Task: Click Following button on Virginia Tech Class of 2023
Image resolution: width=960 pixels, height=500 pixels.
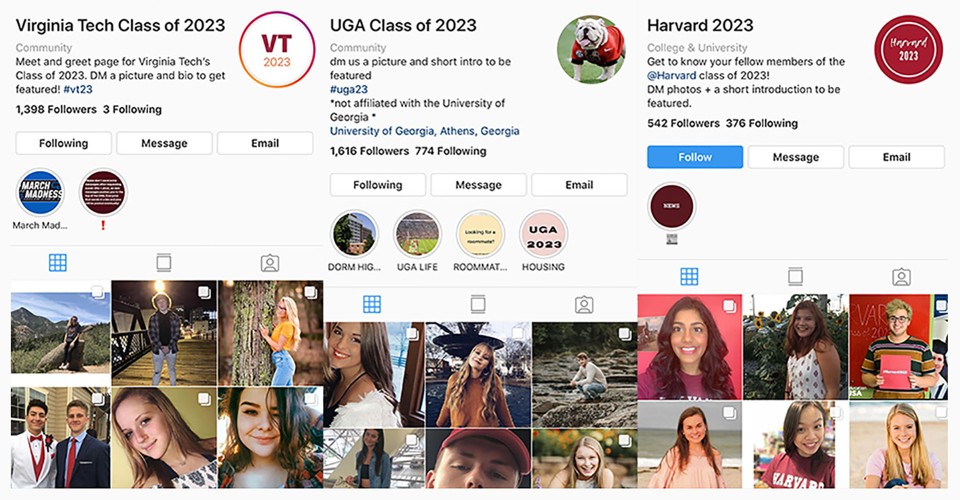Action: pos(64,143)
